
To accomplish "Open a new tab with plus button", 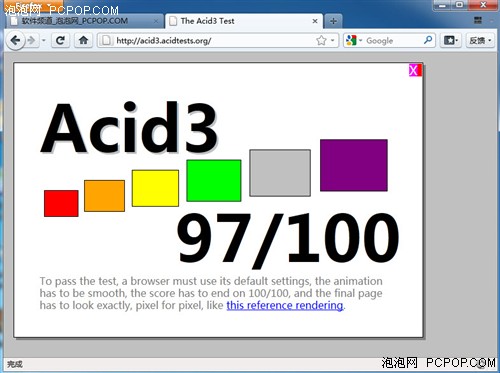I will pos(333,21).
